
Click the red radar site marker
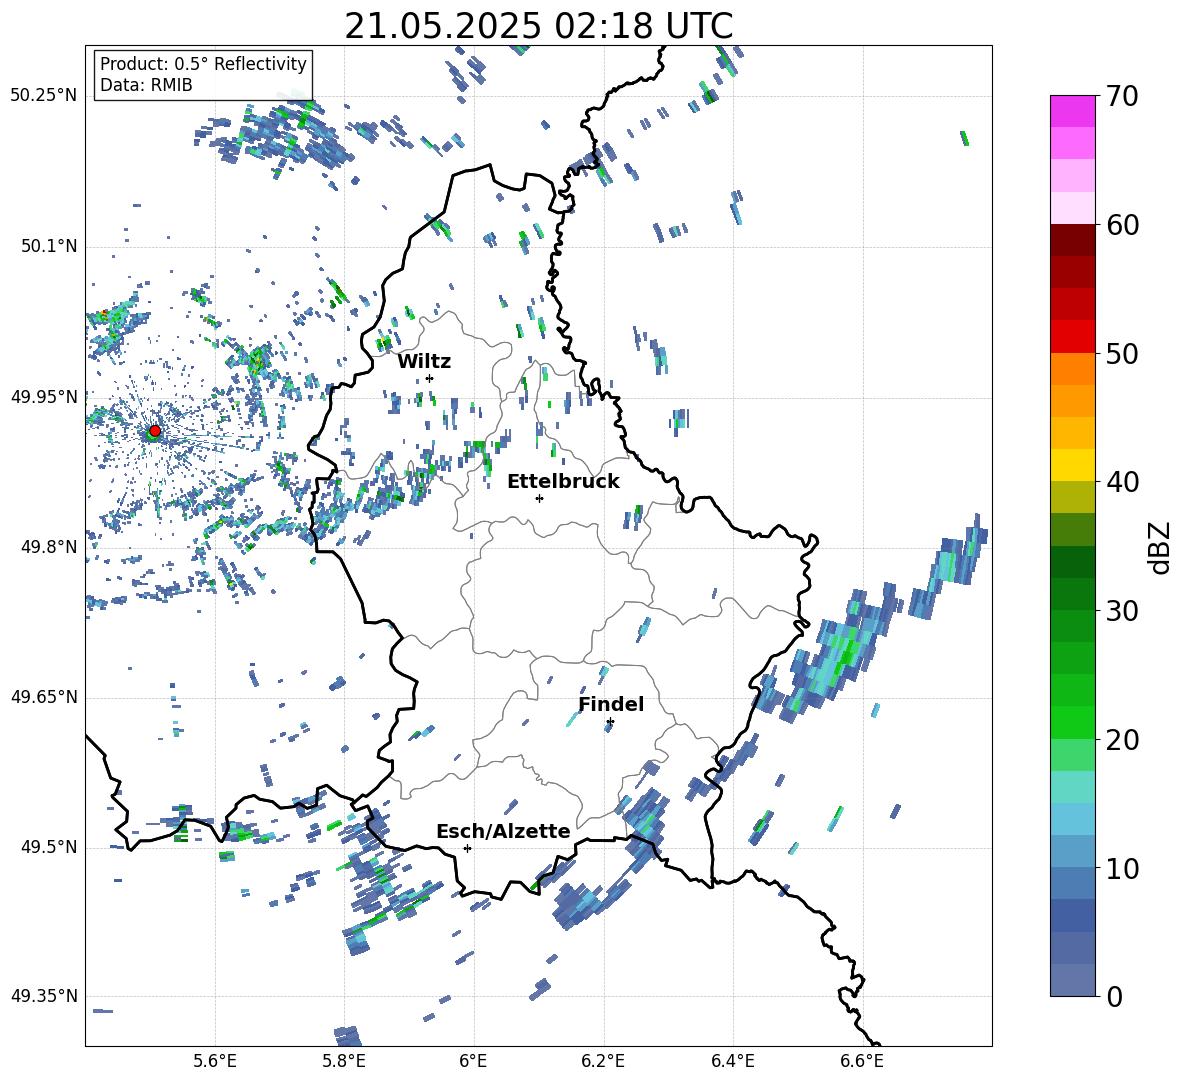coord(155,431)
